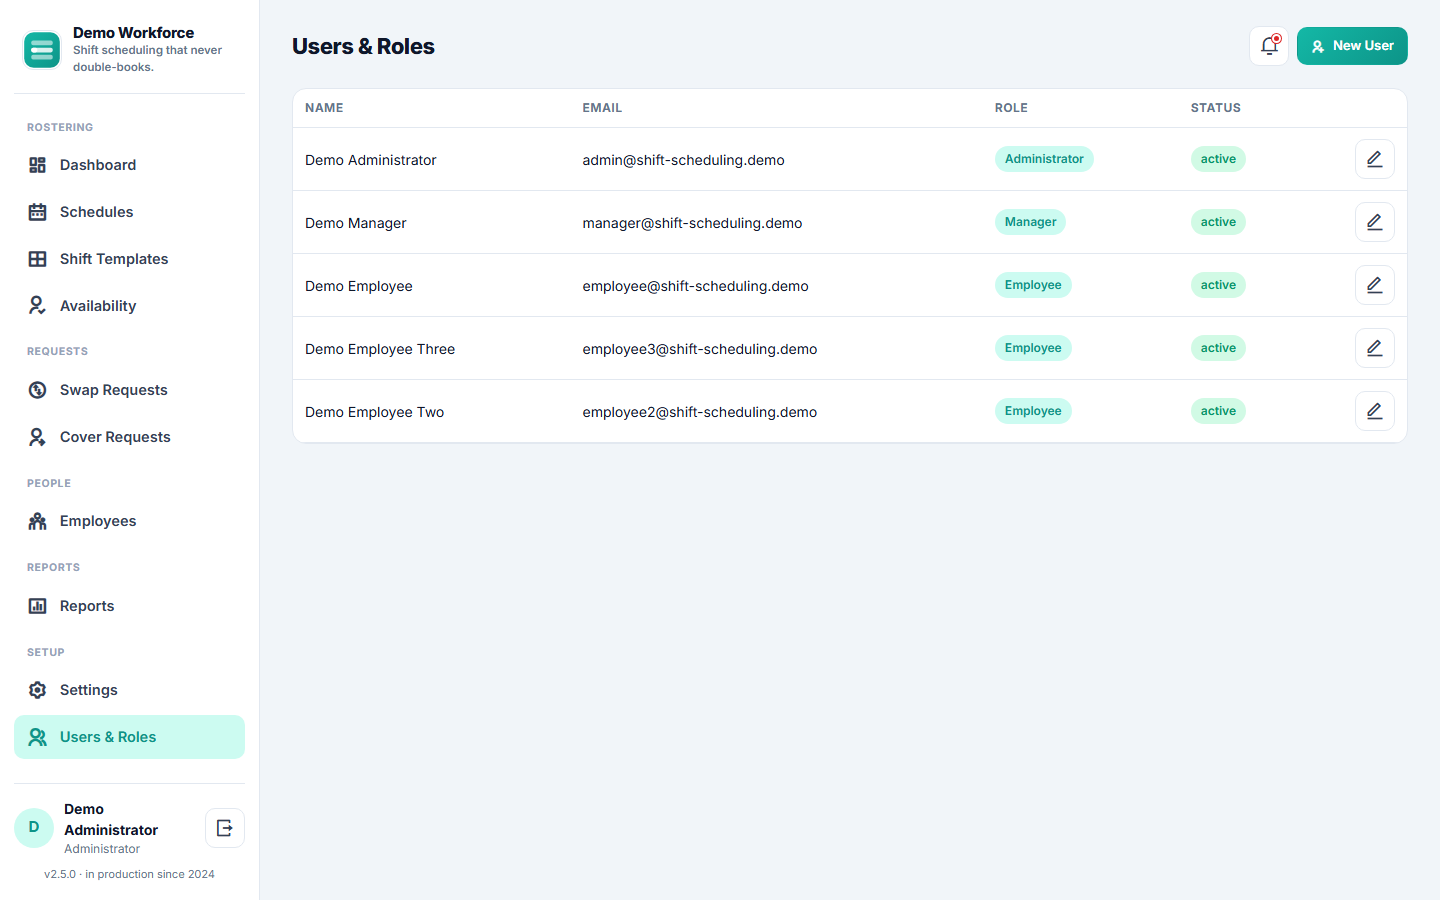This screenshot has height=900, width=1440.
Task: Click manager@shift-scheduling.demo email
Action: [x=692, y=223]
